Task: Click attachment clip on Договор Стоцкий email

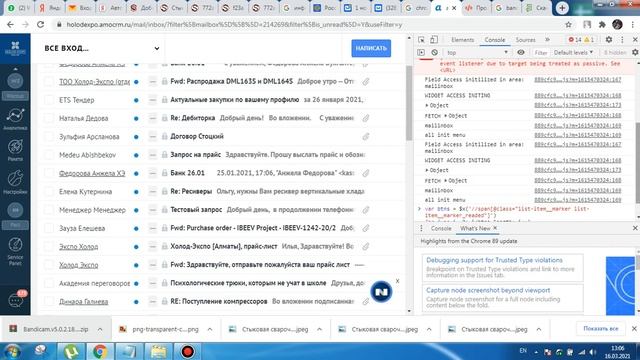Action: coord(366,136)
